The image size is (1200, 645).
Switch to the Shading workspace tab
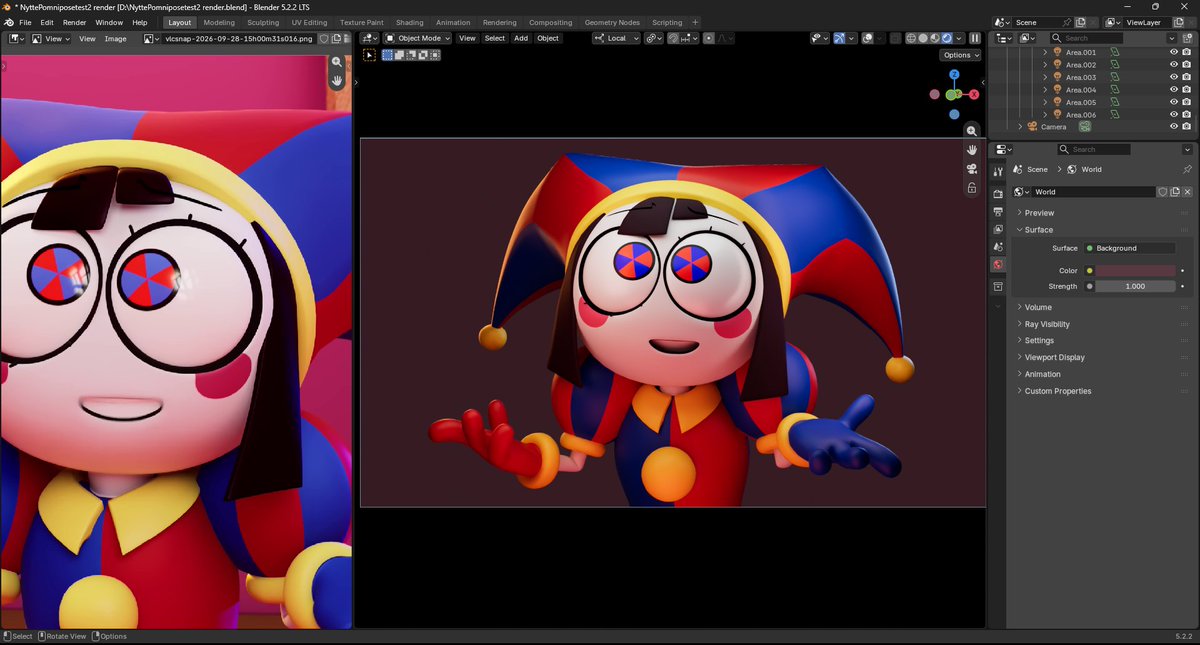click(409, 22)
